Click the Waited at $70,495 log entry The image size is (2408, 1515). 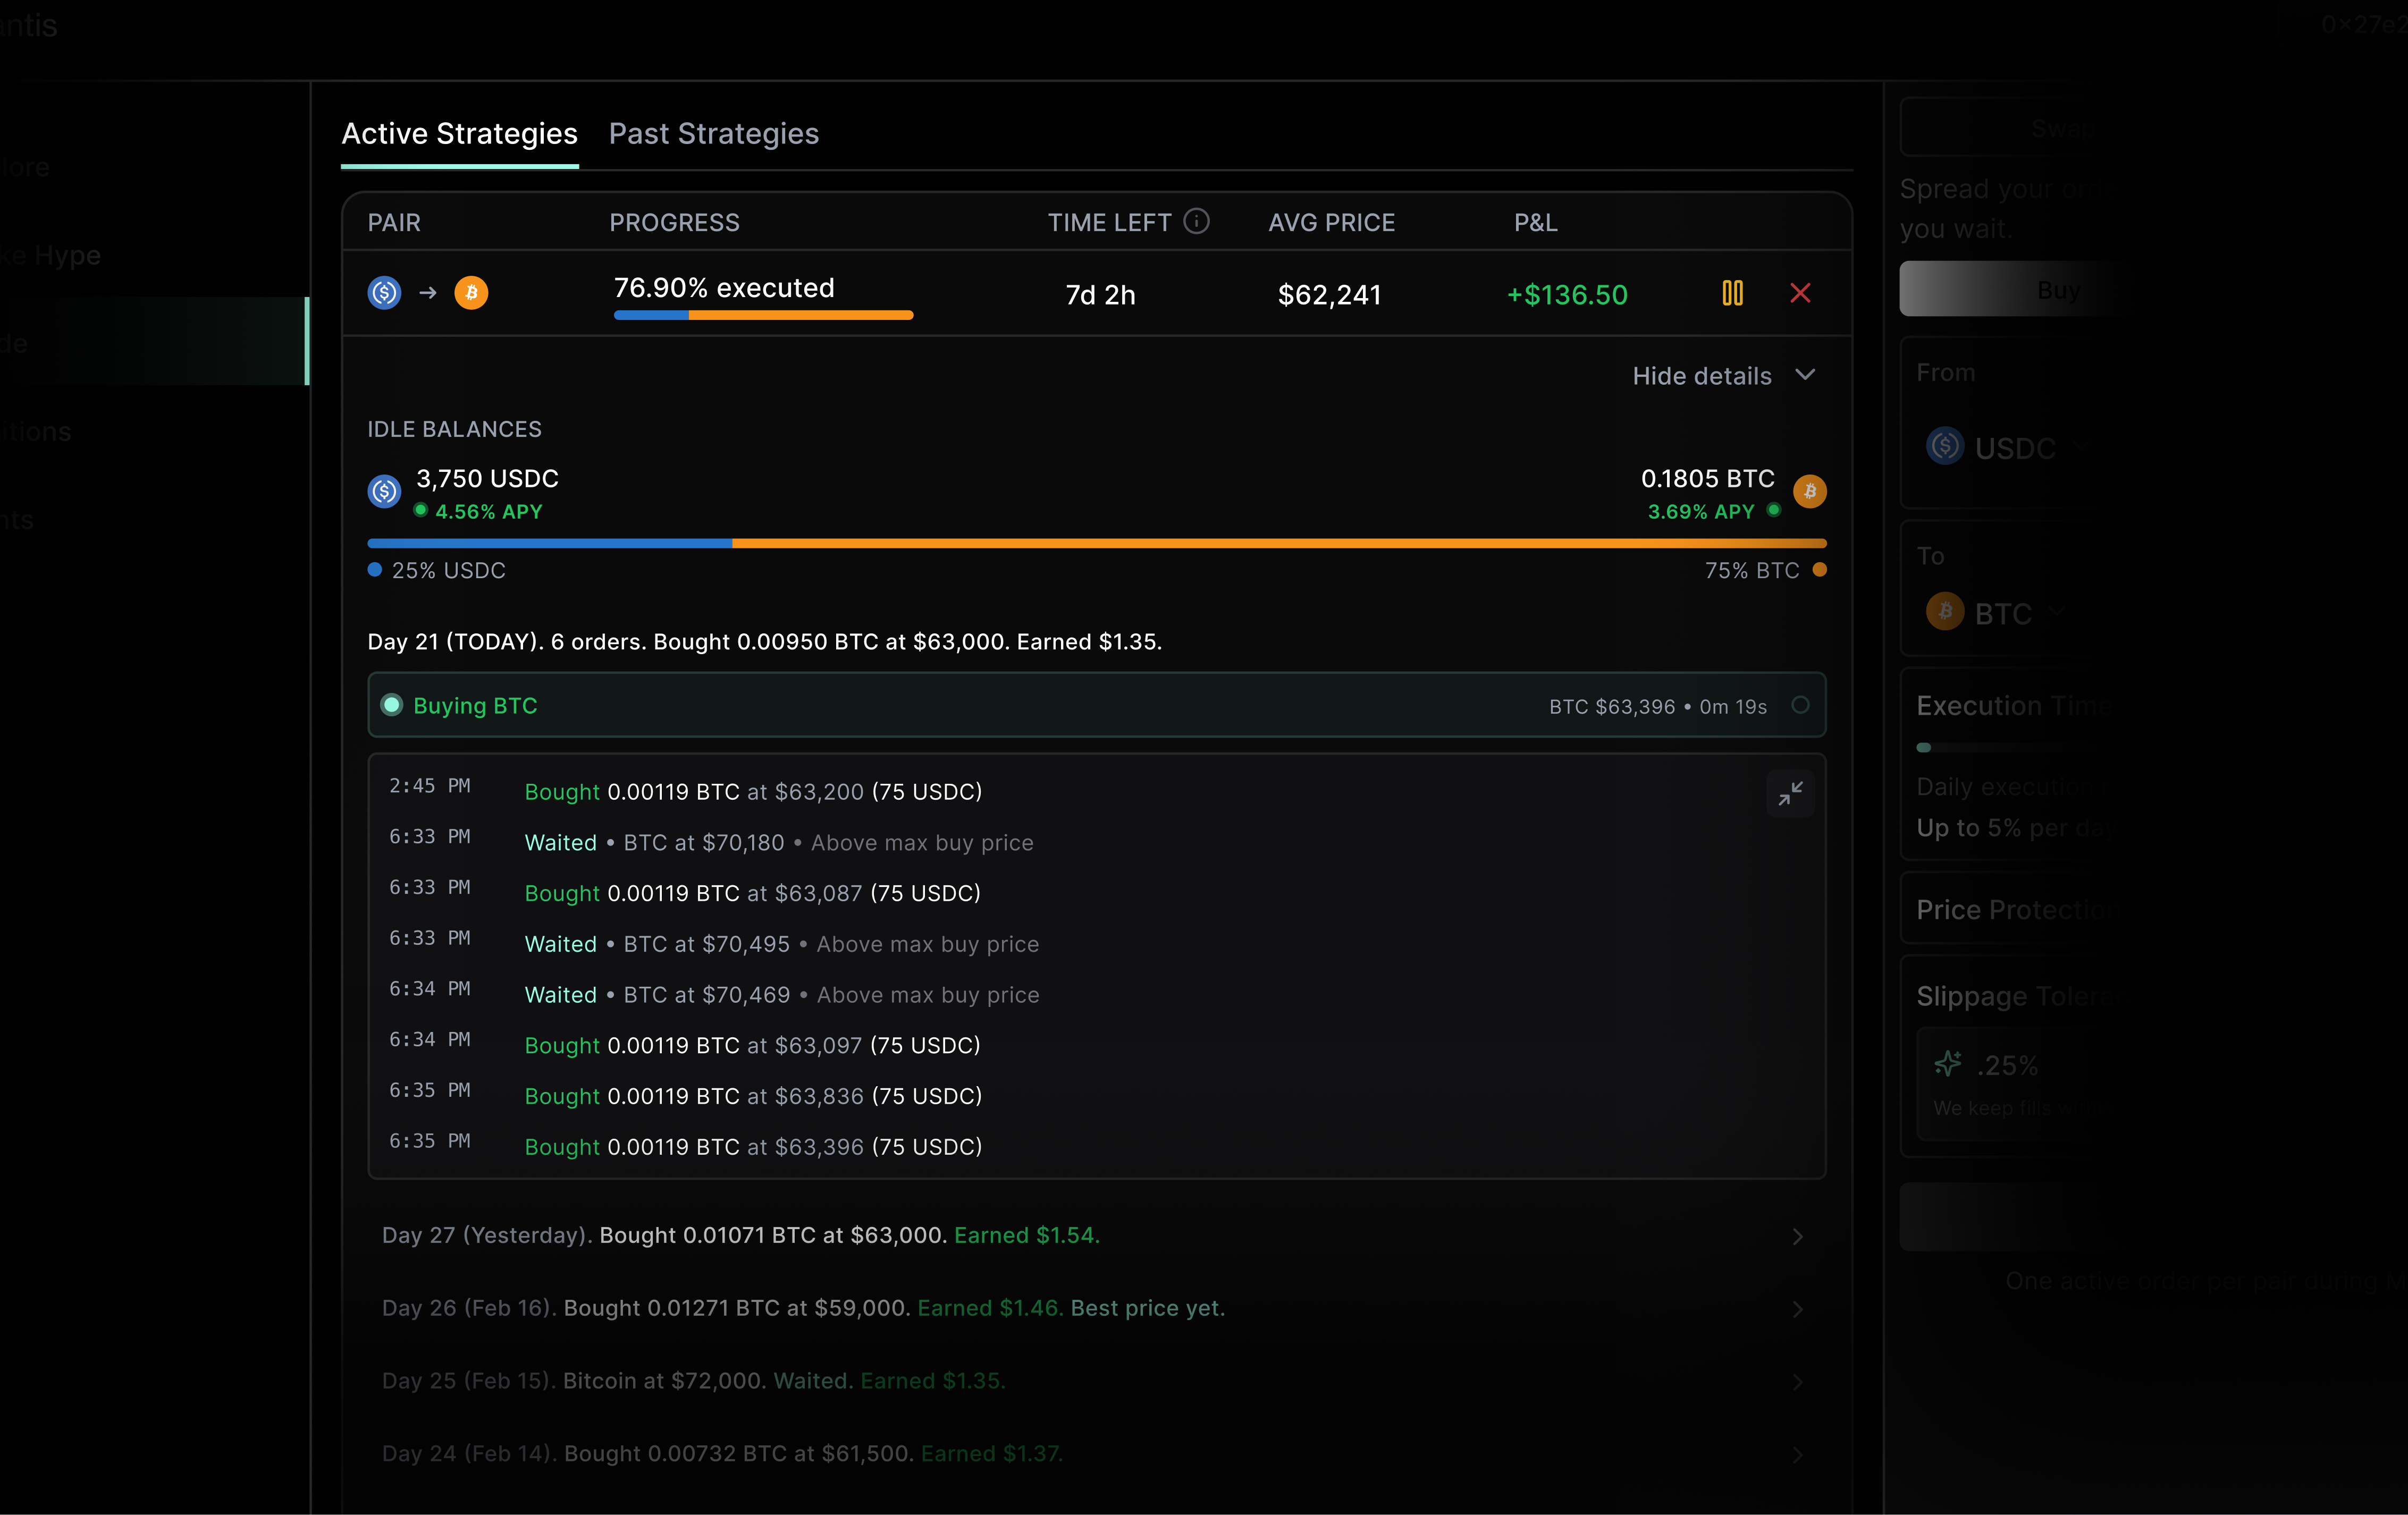click(x=782, y=943)
